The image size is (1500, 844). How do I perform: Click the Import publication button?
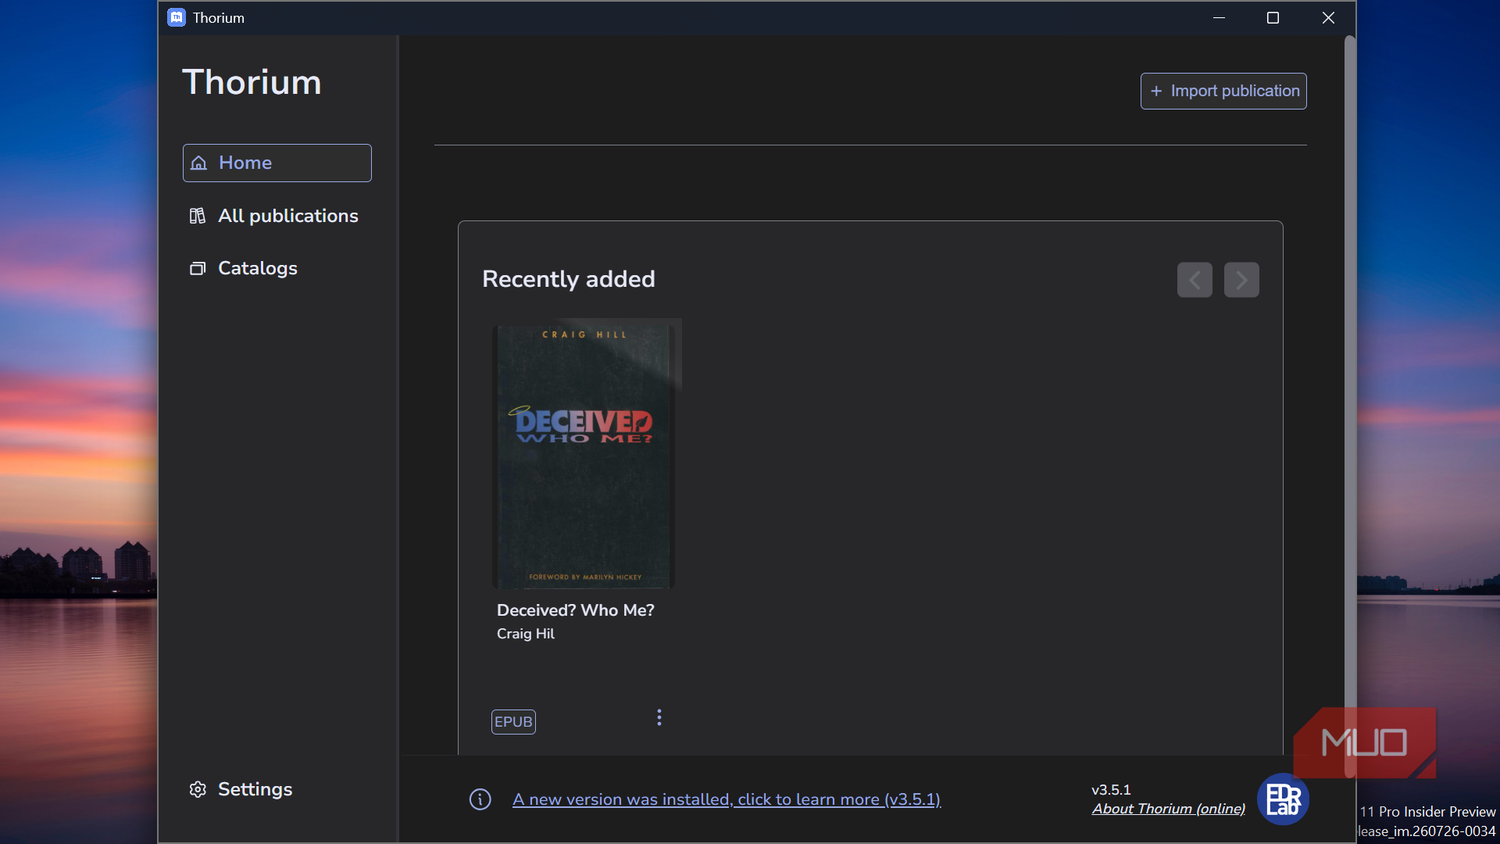pos(1223,91)
